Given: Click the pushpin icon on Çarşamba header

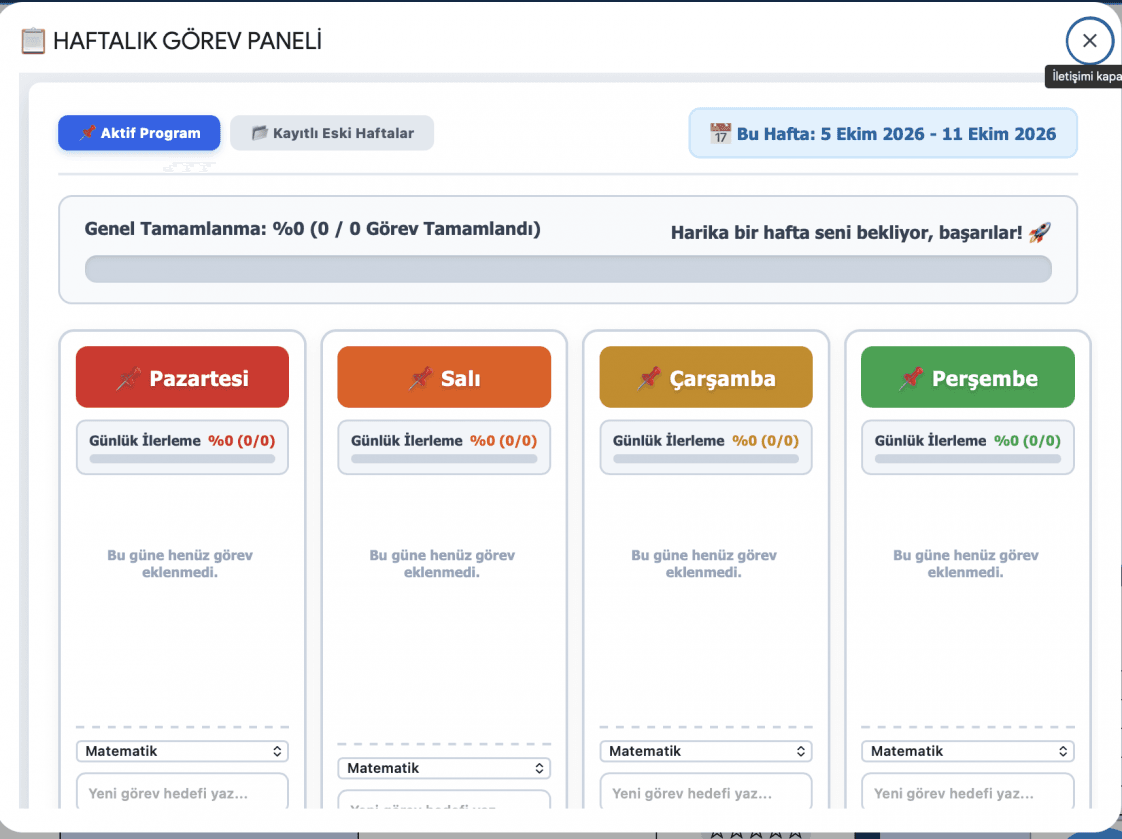Looking at the screenshot, I should [x=649, y=378].
